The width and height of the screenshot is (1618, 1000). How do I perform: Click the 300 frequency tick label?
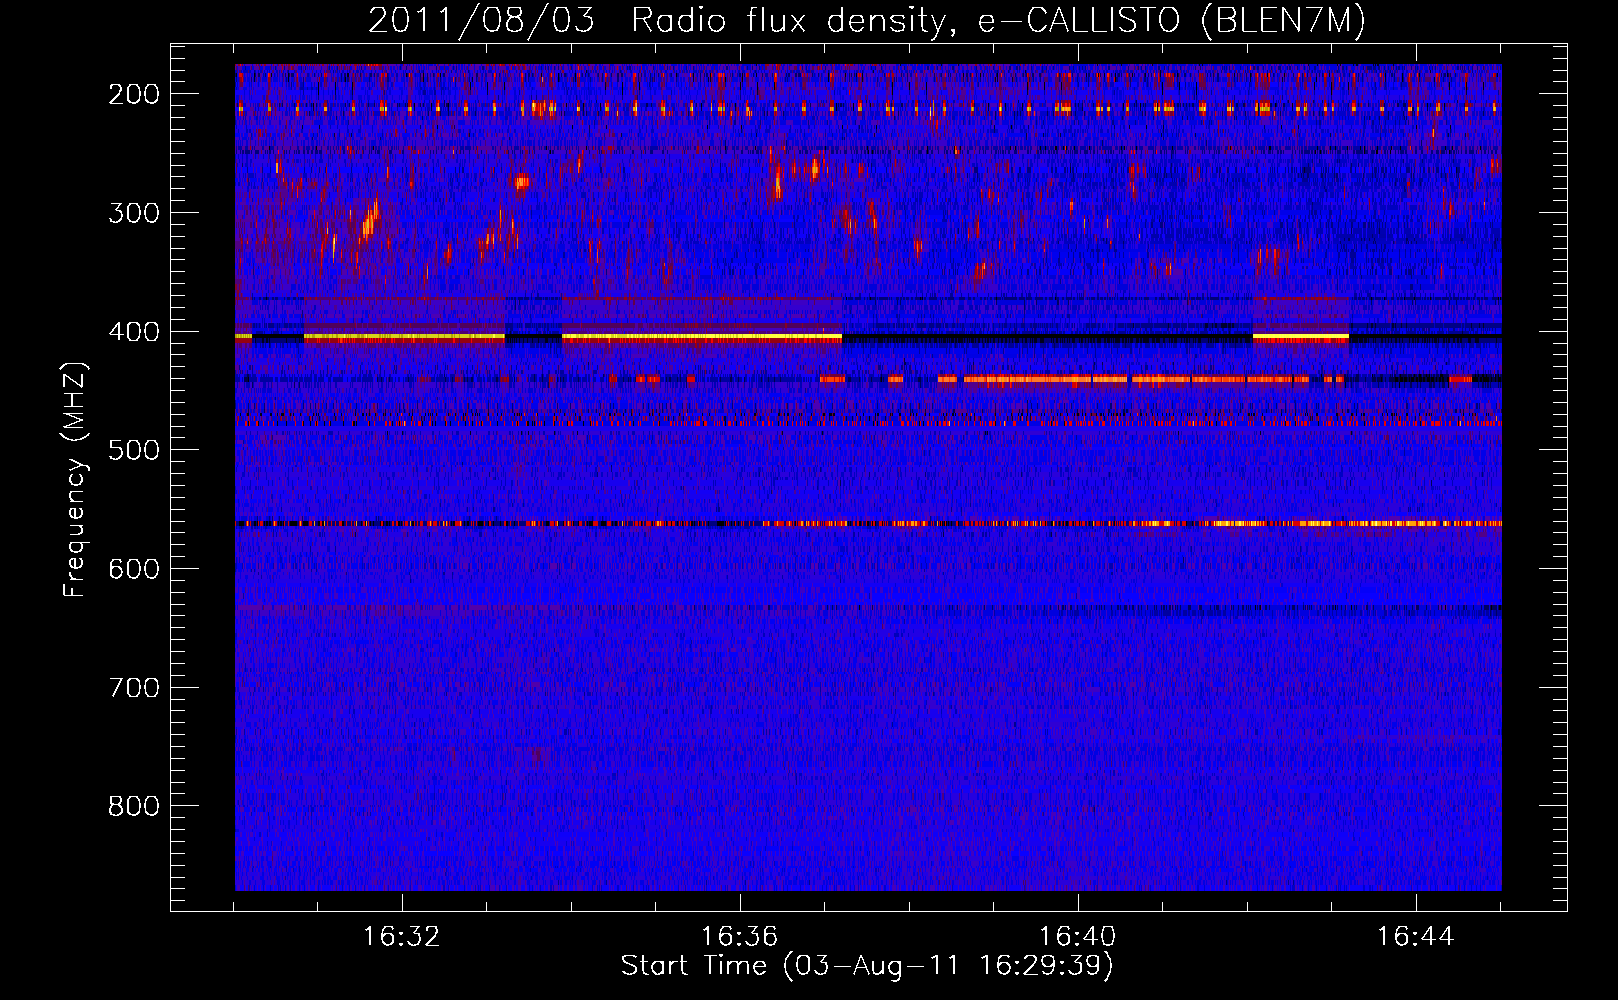pyautogui.click(x=134, y=213)
